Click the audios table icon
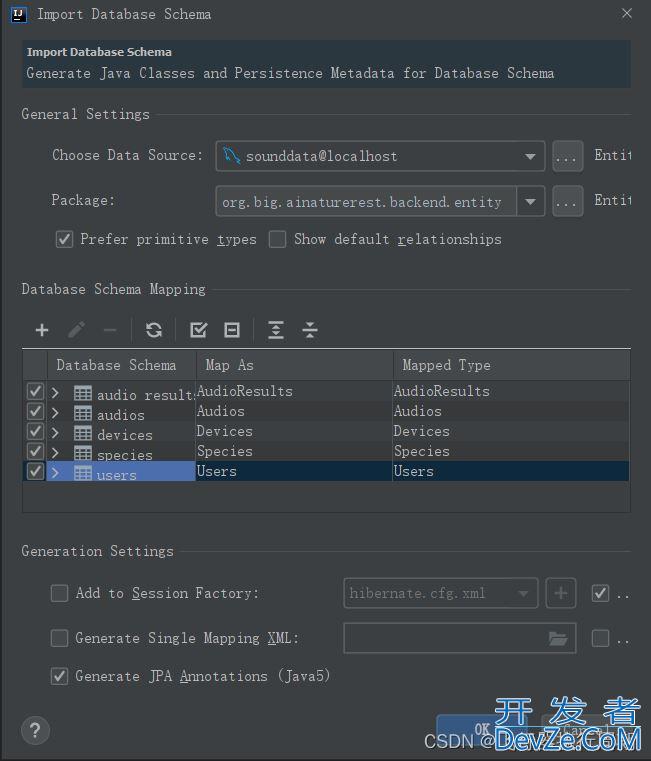The image size is (651, 761). pos(83,413)
